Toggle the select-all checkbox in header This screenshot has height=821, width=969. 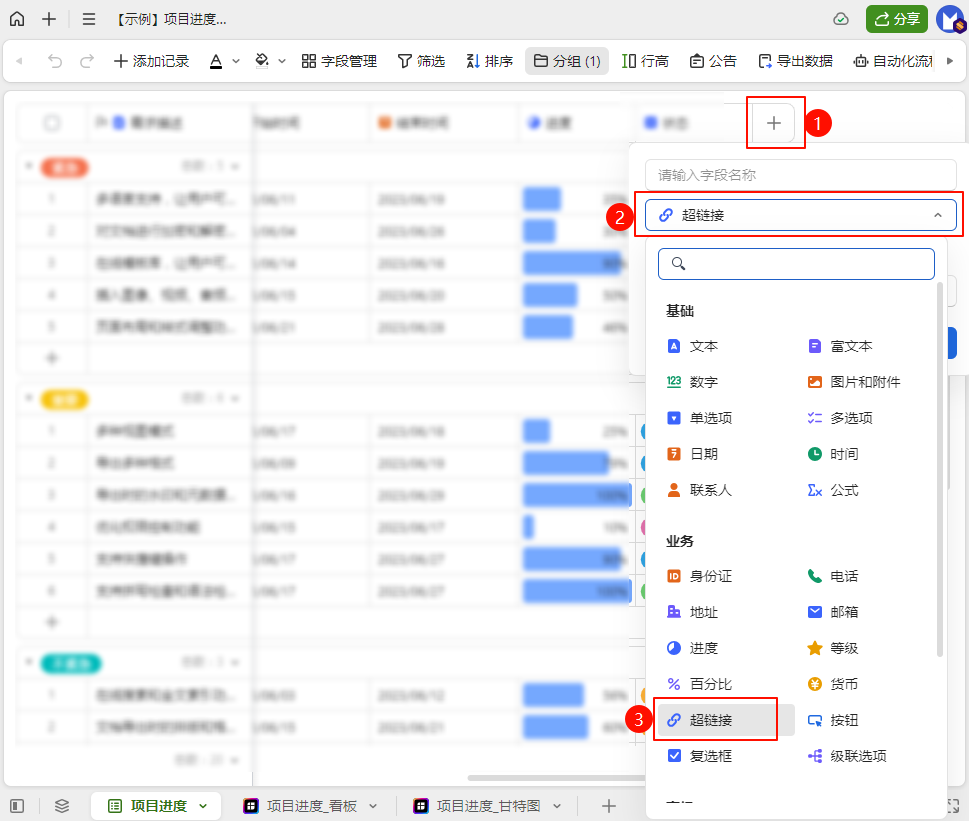[52, 123]
